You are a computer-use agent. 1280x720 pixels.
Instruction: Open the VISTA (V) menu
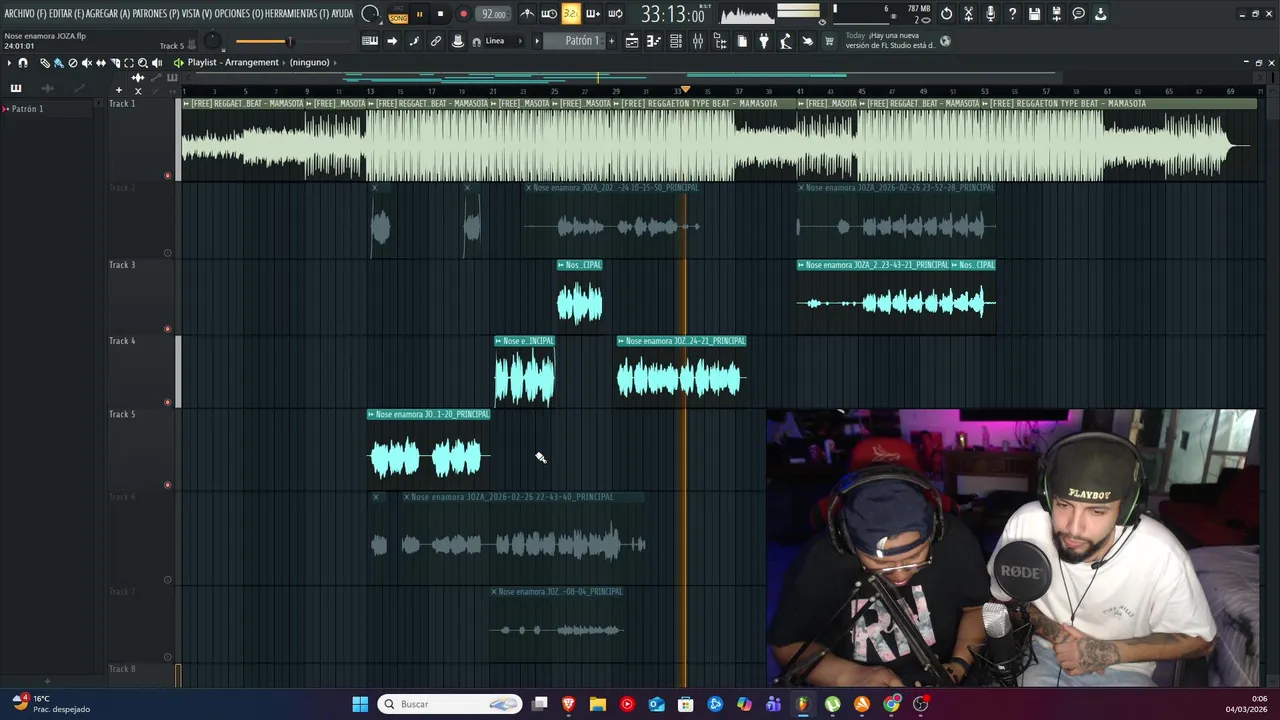pos(197,14)
